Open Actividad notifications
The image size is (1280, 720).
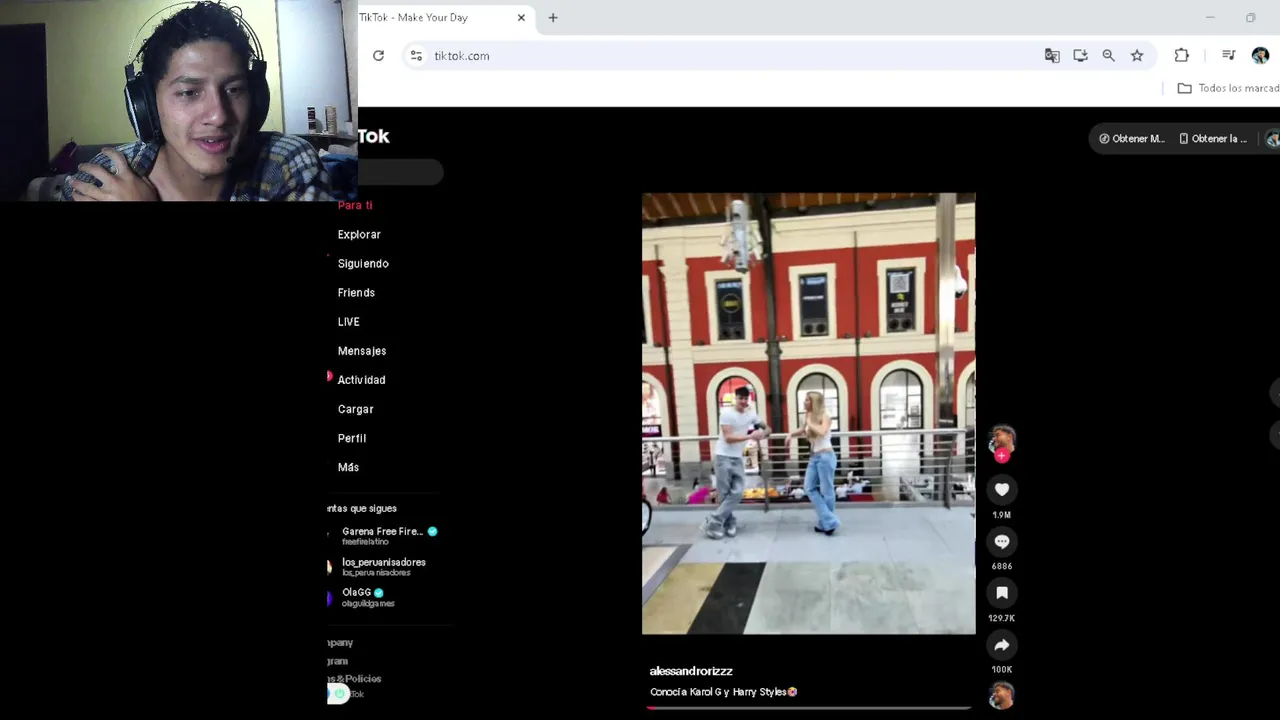361,380
